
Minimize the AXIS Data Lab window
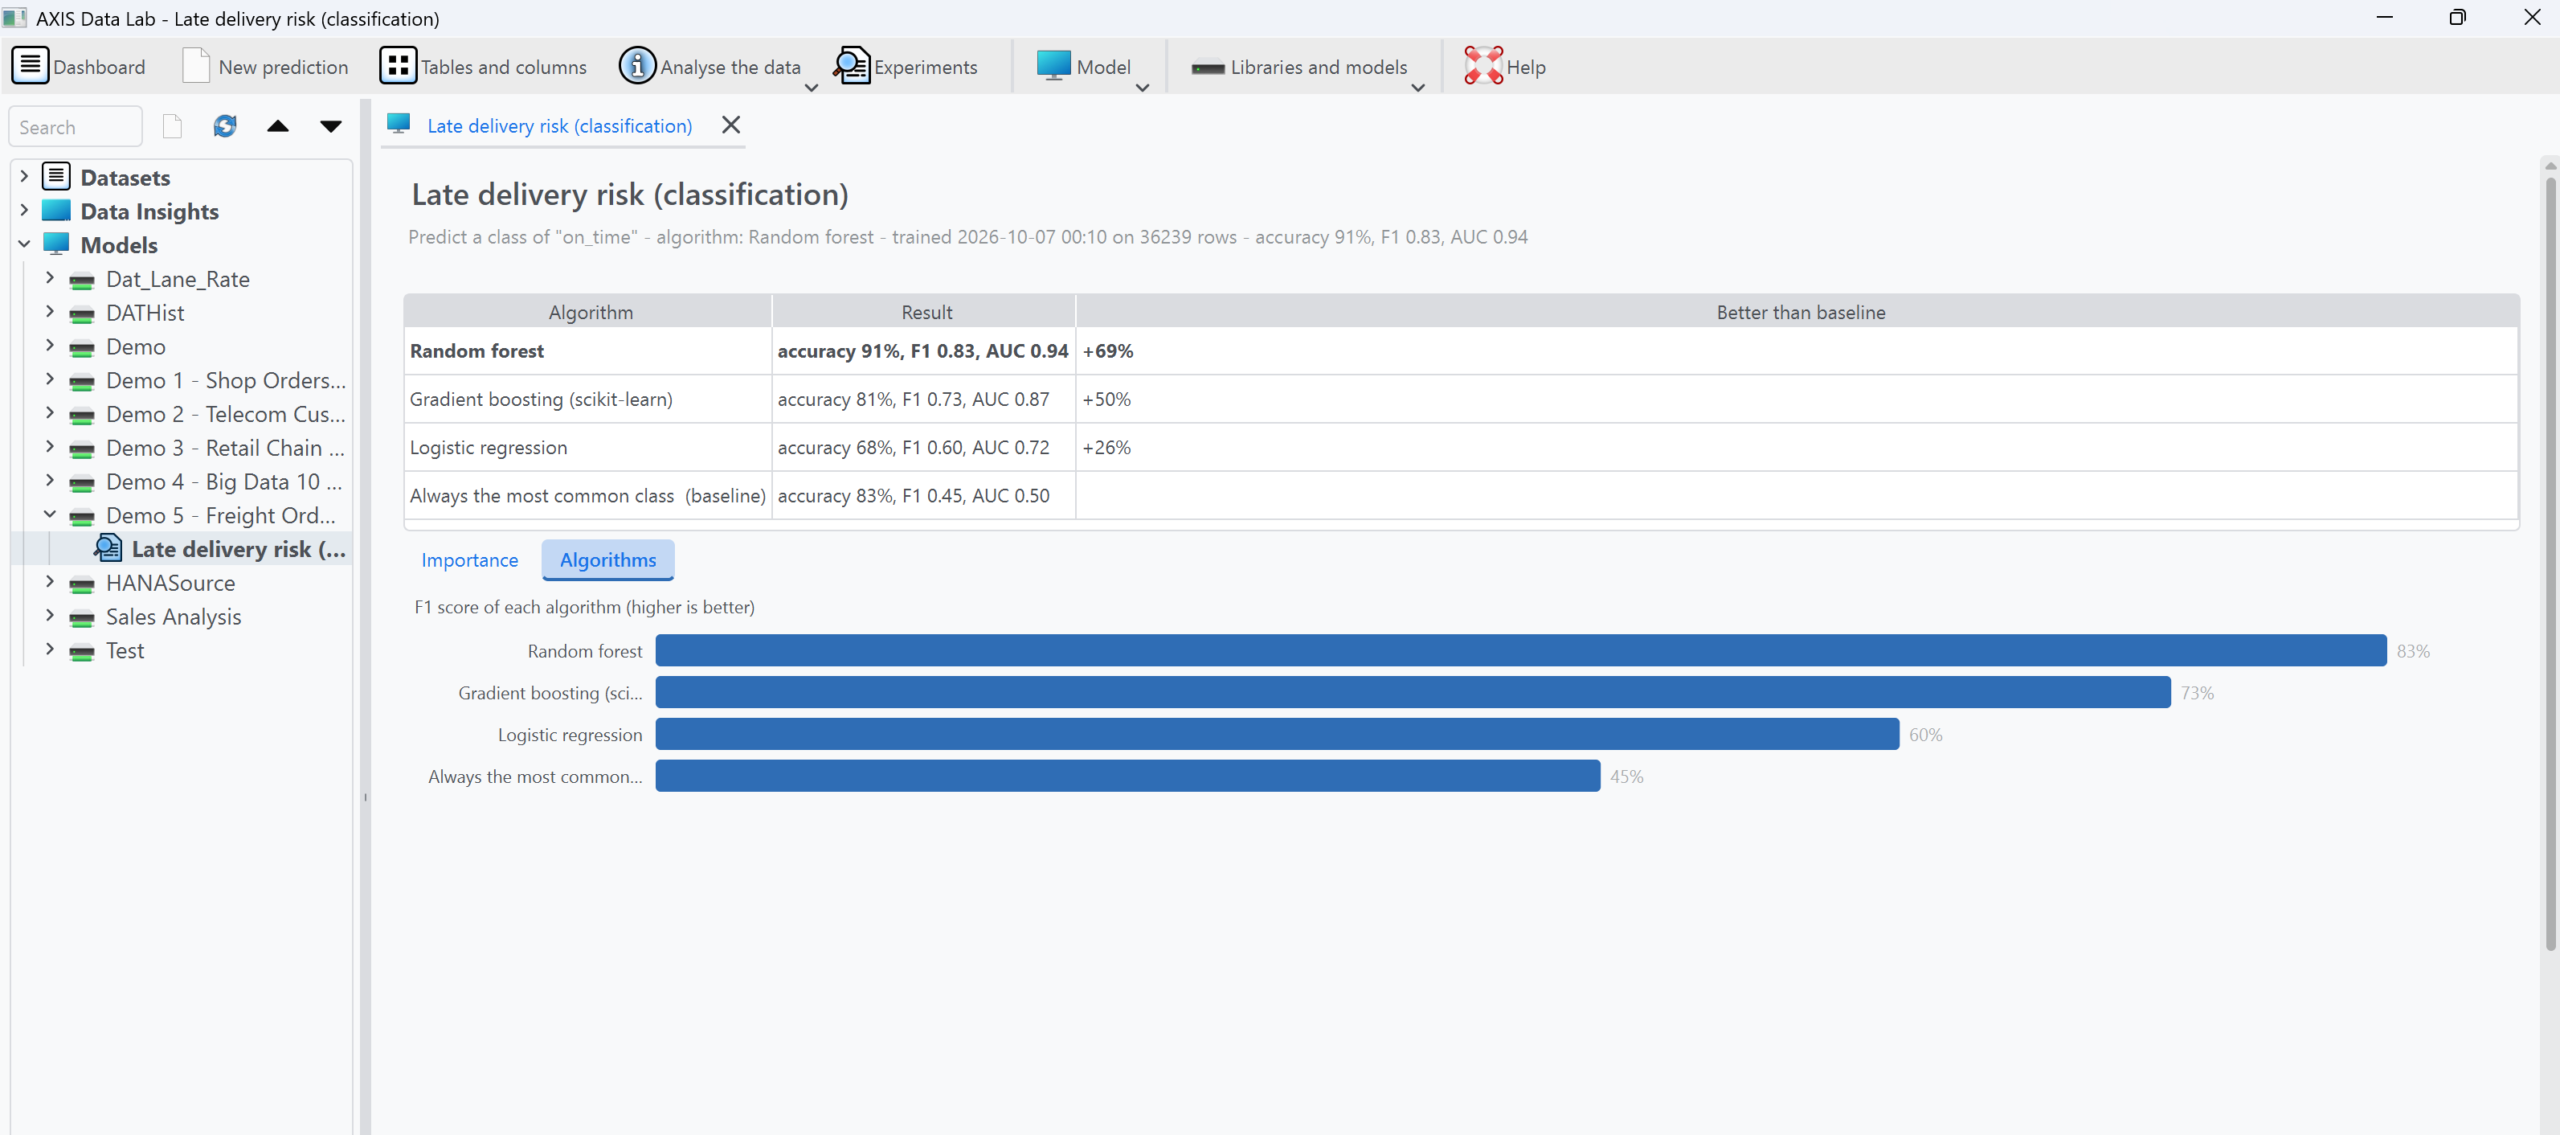2385,17
